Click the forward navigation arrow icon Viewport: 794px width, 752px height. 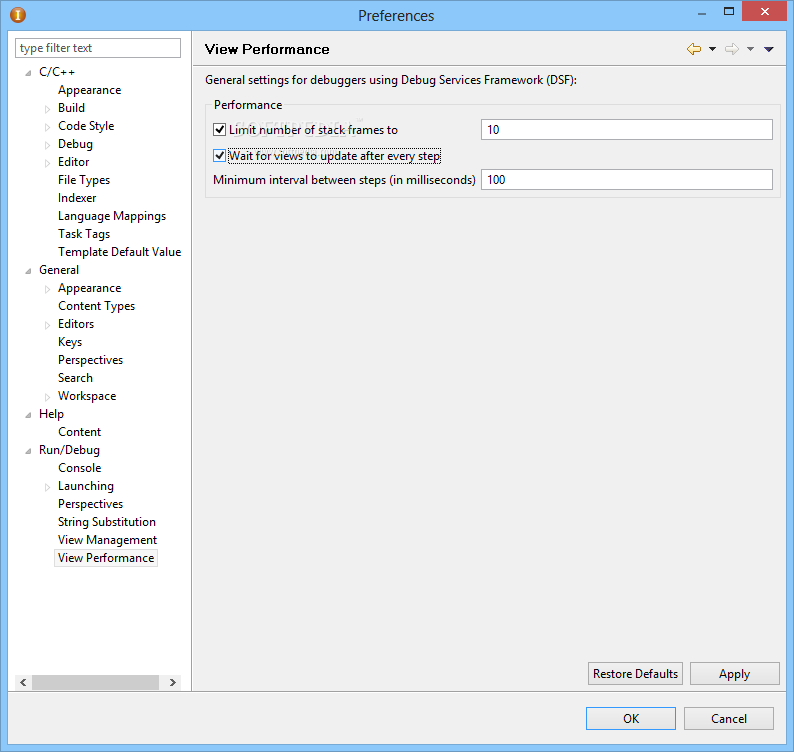pos(732,49)
